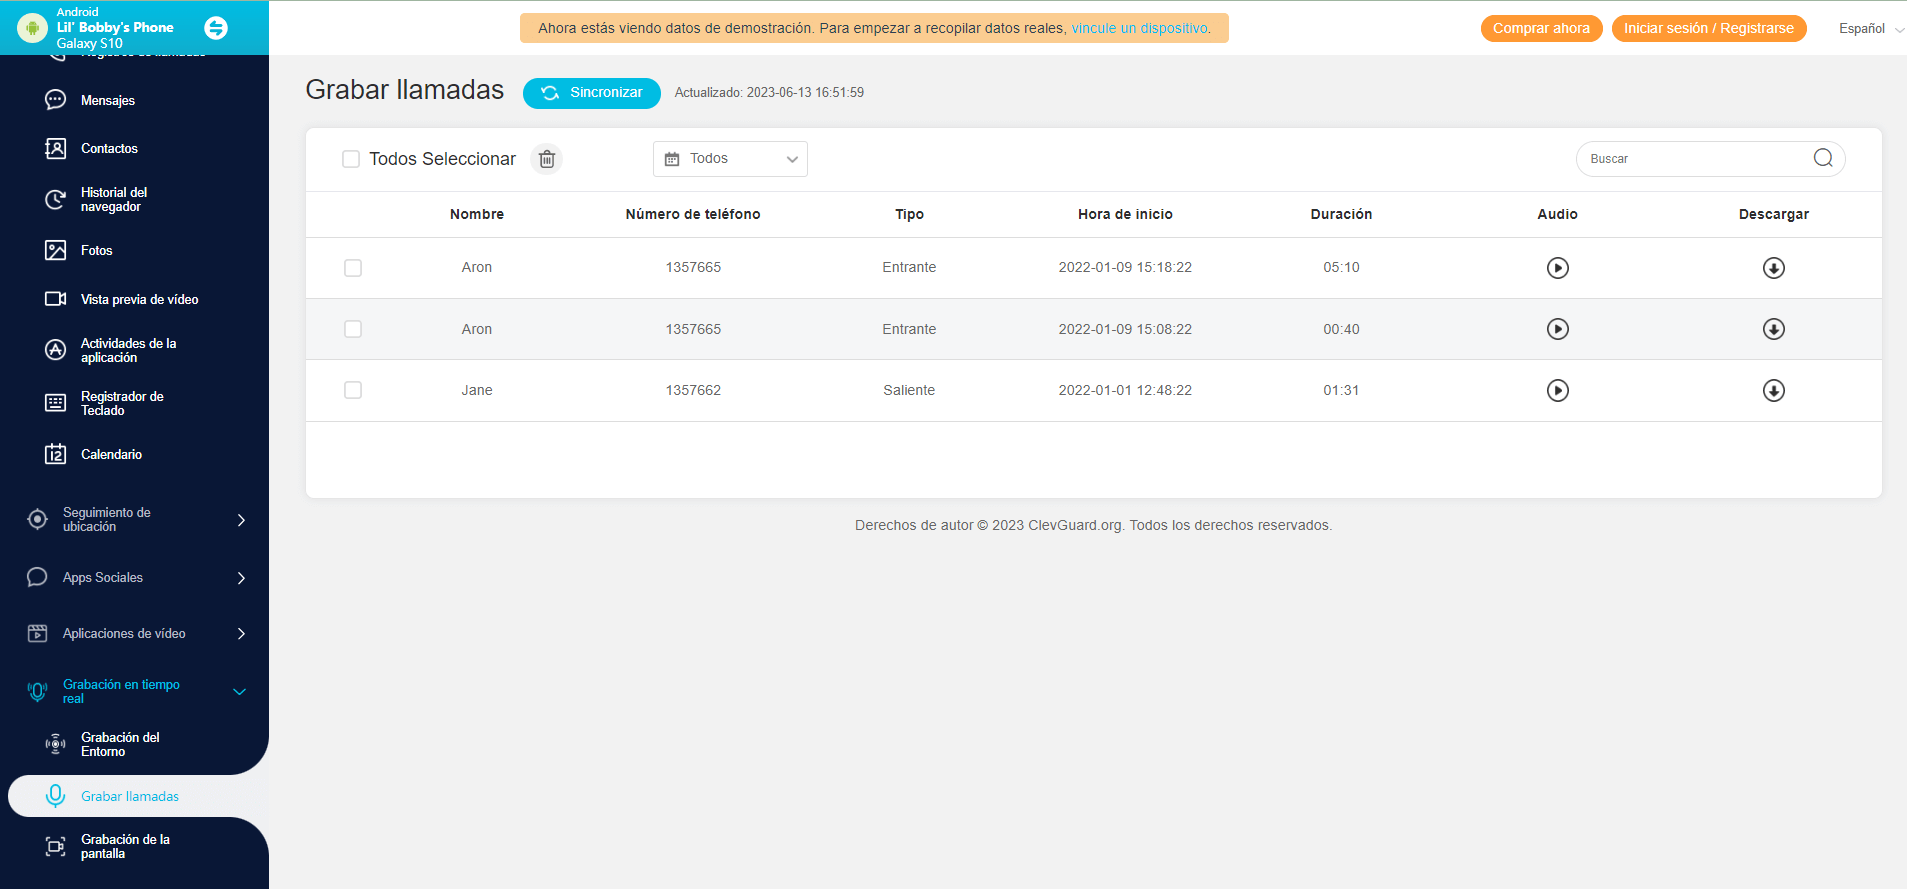Image resolution: width=1907 pixels, height=889 pixels.
Task: Open Mensajes in the sidebar
Action: pyautogui.click(x=108, y=100)
